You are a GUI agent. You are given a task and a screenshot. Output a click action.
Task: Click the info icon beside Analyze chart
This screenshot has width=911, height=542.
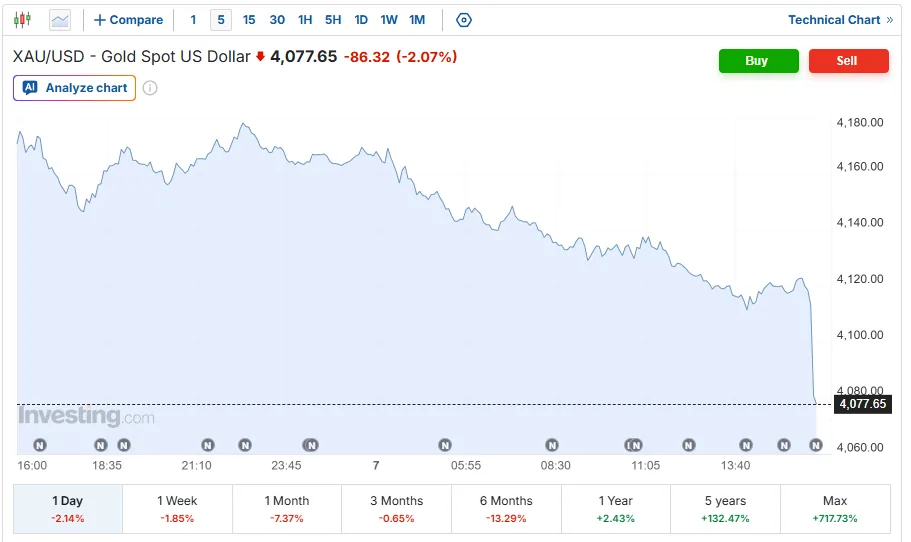150,88
